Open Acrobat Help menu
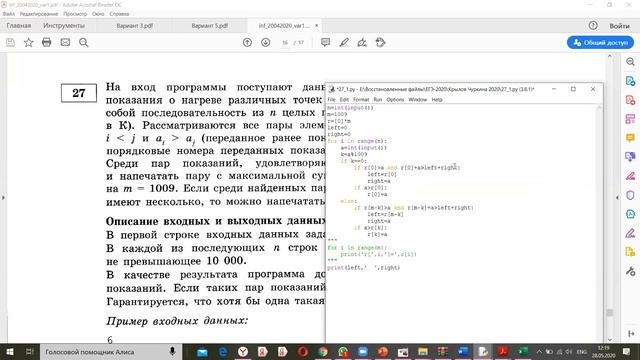Image resolution: width=640 pixels, height=360 pixels. [119, 14]
